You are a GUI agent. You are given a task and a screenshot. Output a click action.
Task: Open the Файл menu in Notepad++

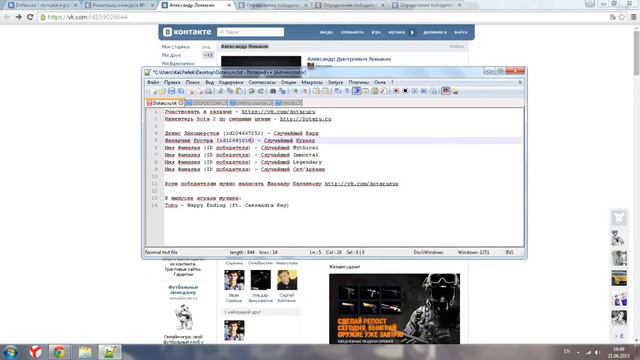point(153,82)
